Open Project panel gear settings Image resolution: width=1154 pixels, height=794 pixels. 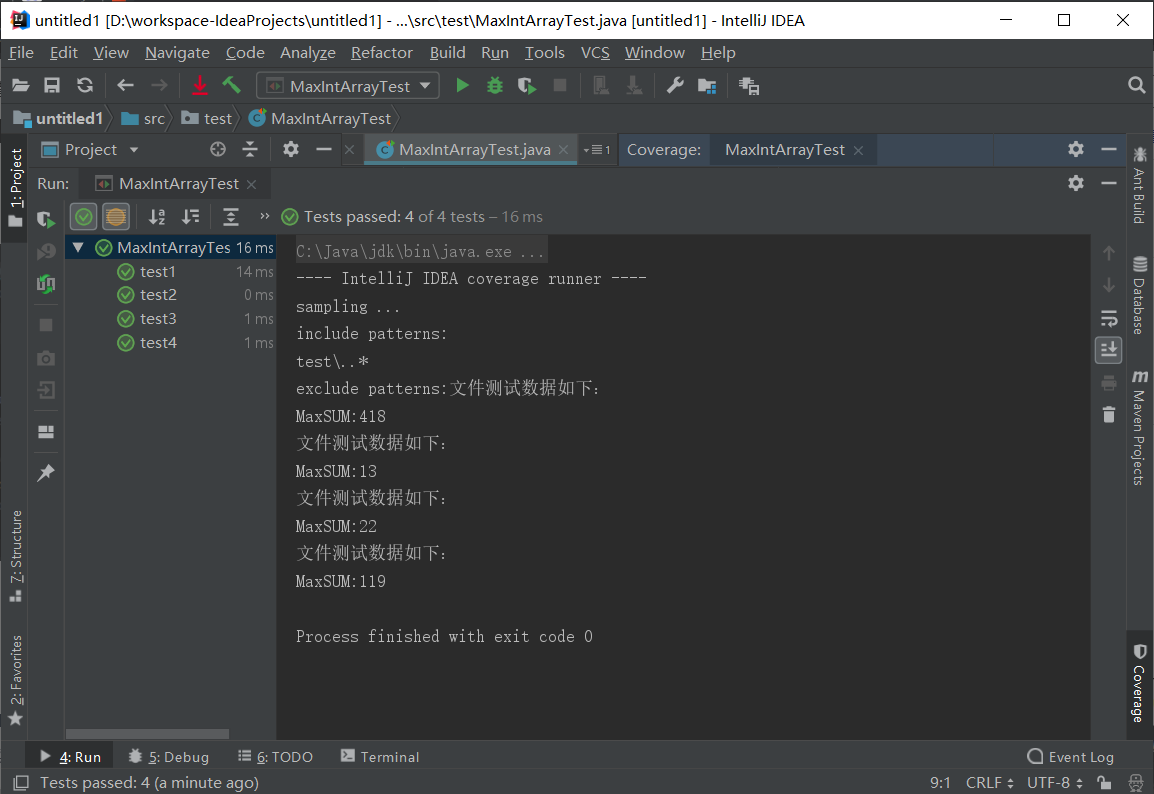click(291, 149)
